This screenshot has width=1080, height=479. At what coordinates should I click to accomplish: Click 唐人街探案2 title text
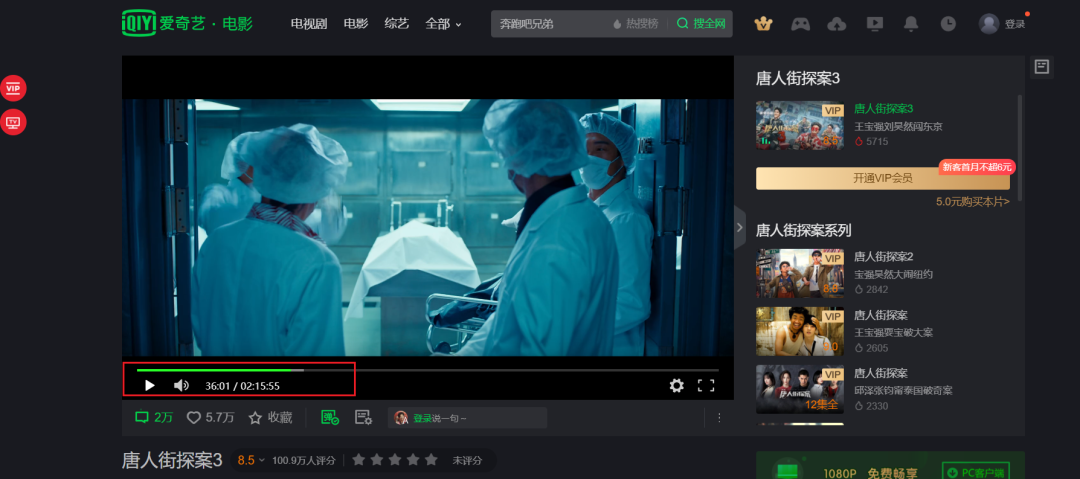(883, 257)
